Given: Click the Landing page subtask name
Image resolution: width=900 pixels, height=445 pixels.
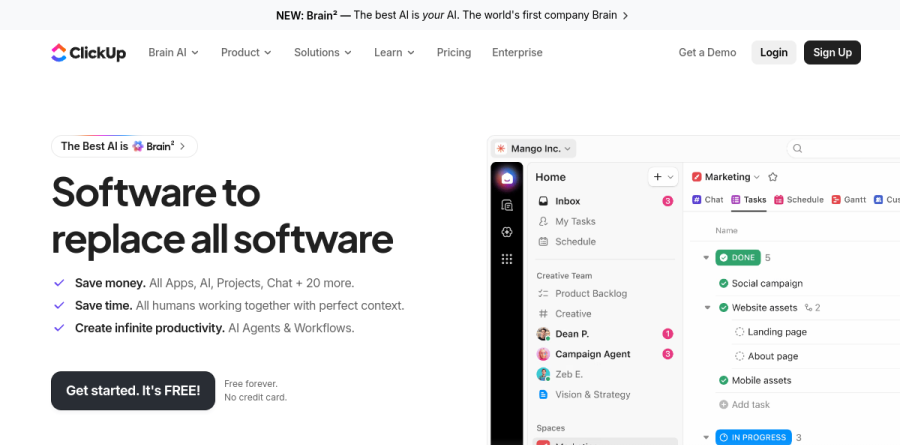Looking at the screenshot, I should tap(777, 332).
